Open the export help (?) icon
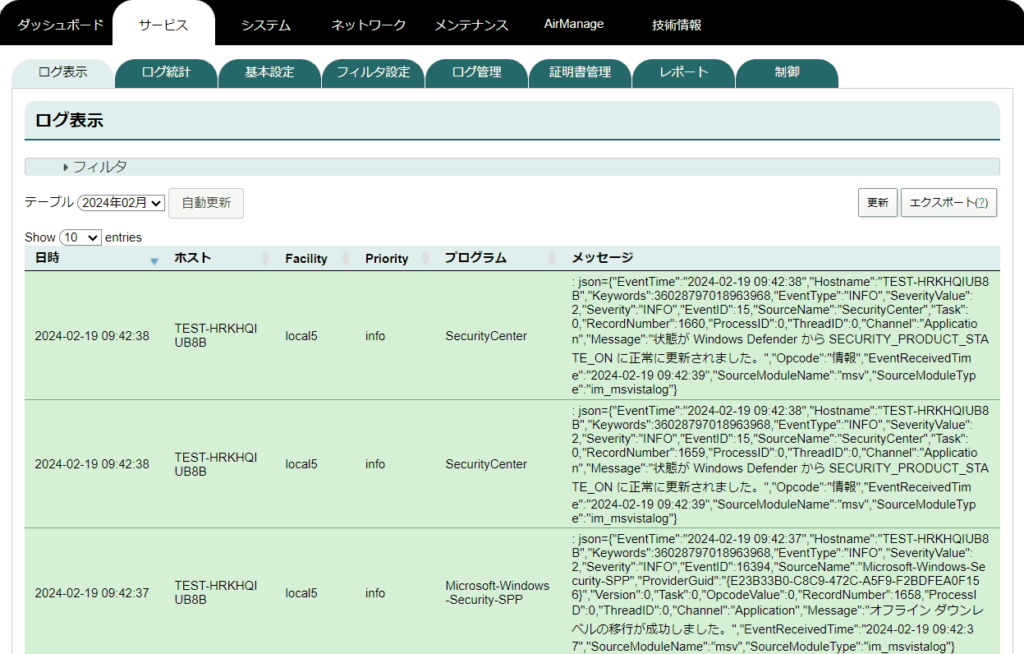 coord(984,202)
